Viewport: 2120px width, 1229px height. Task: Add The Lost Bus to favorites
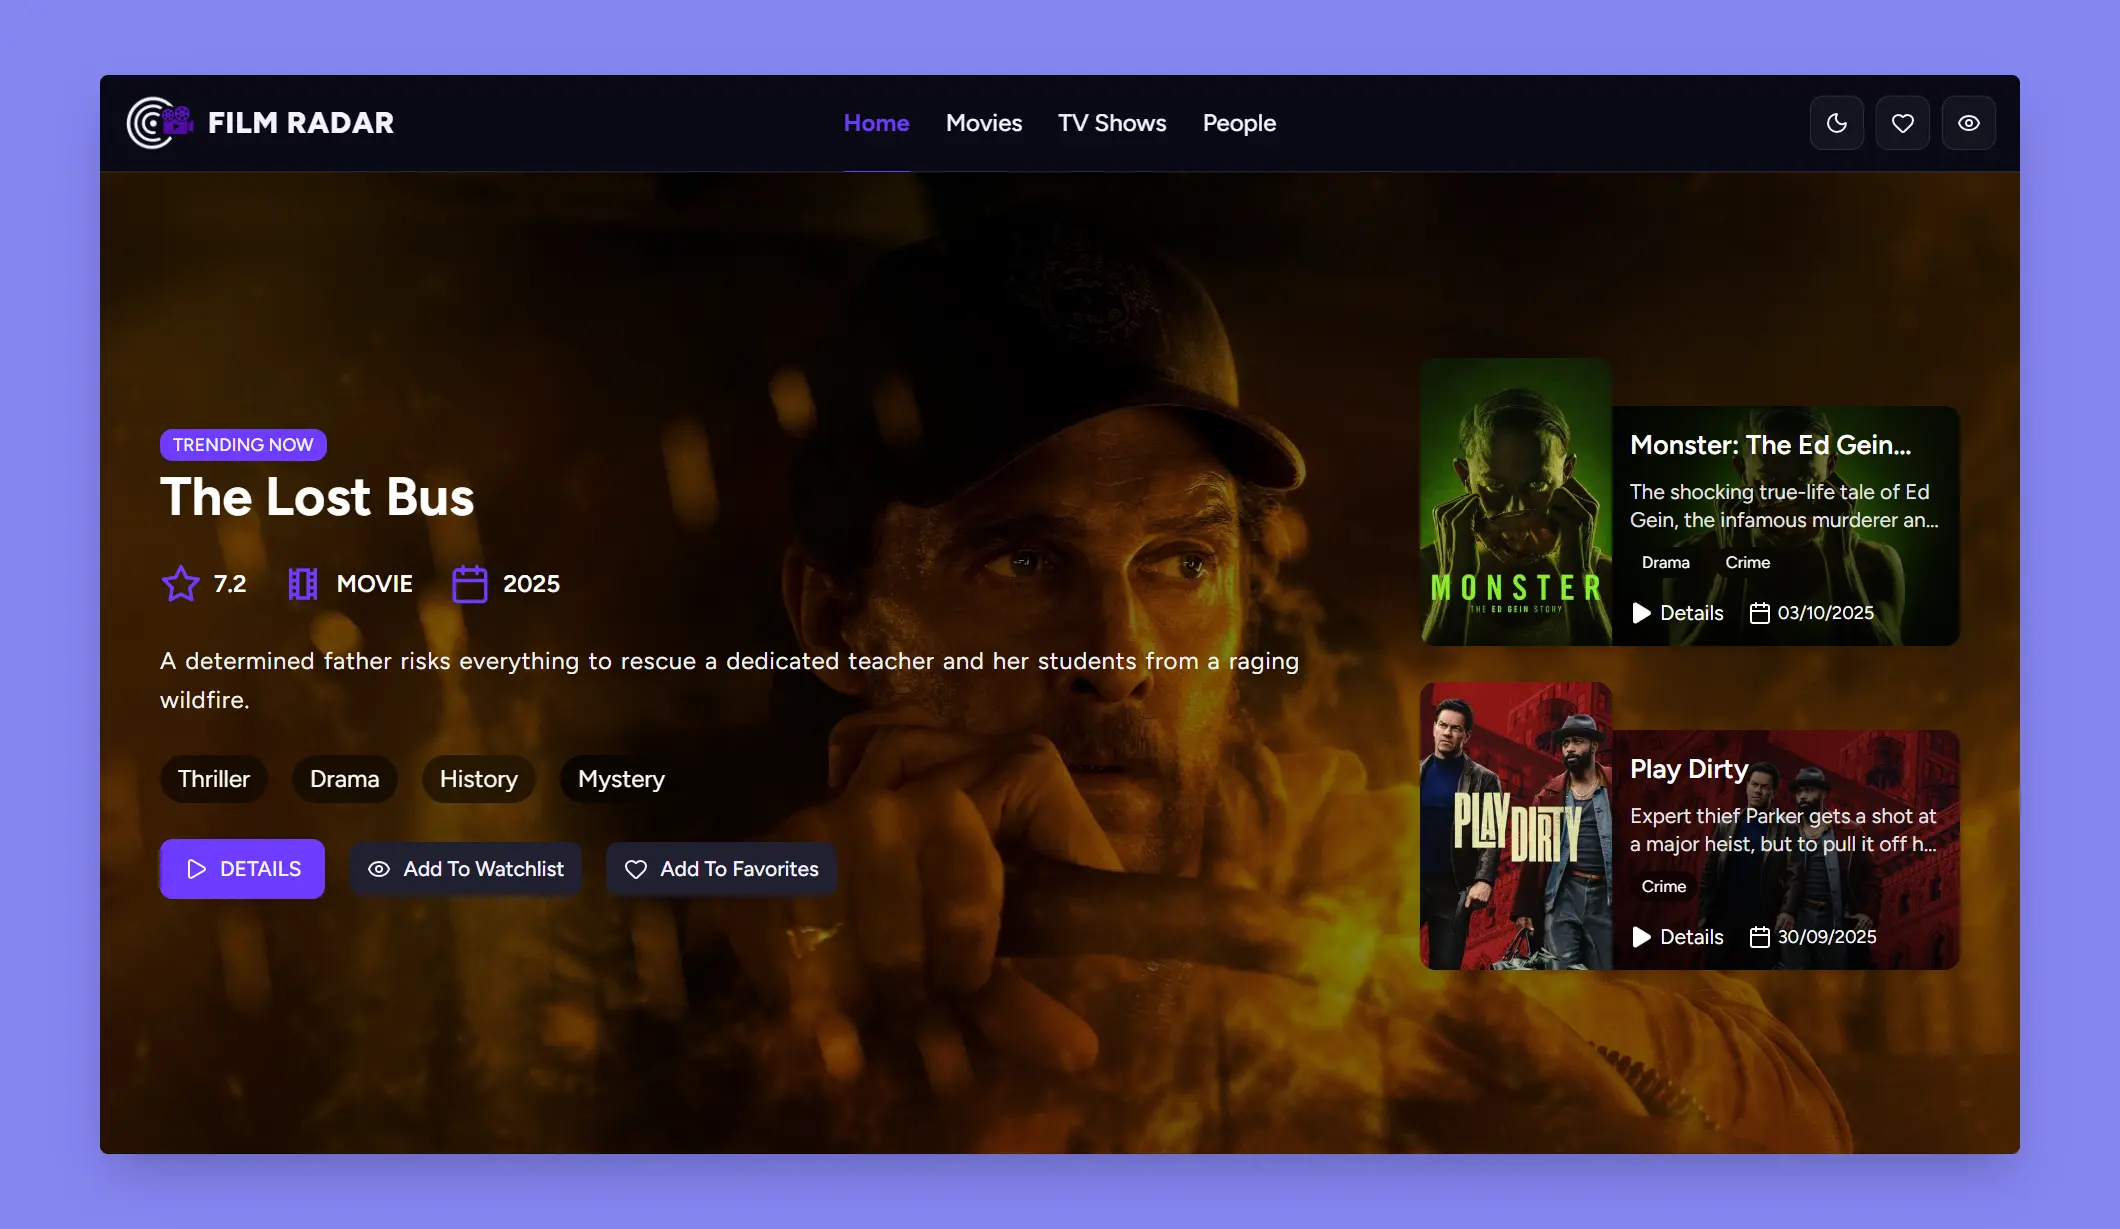720,869
